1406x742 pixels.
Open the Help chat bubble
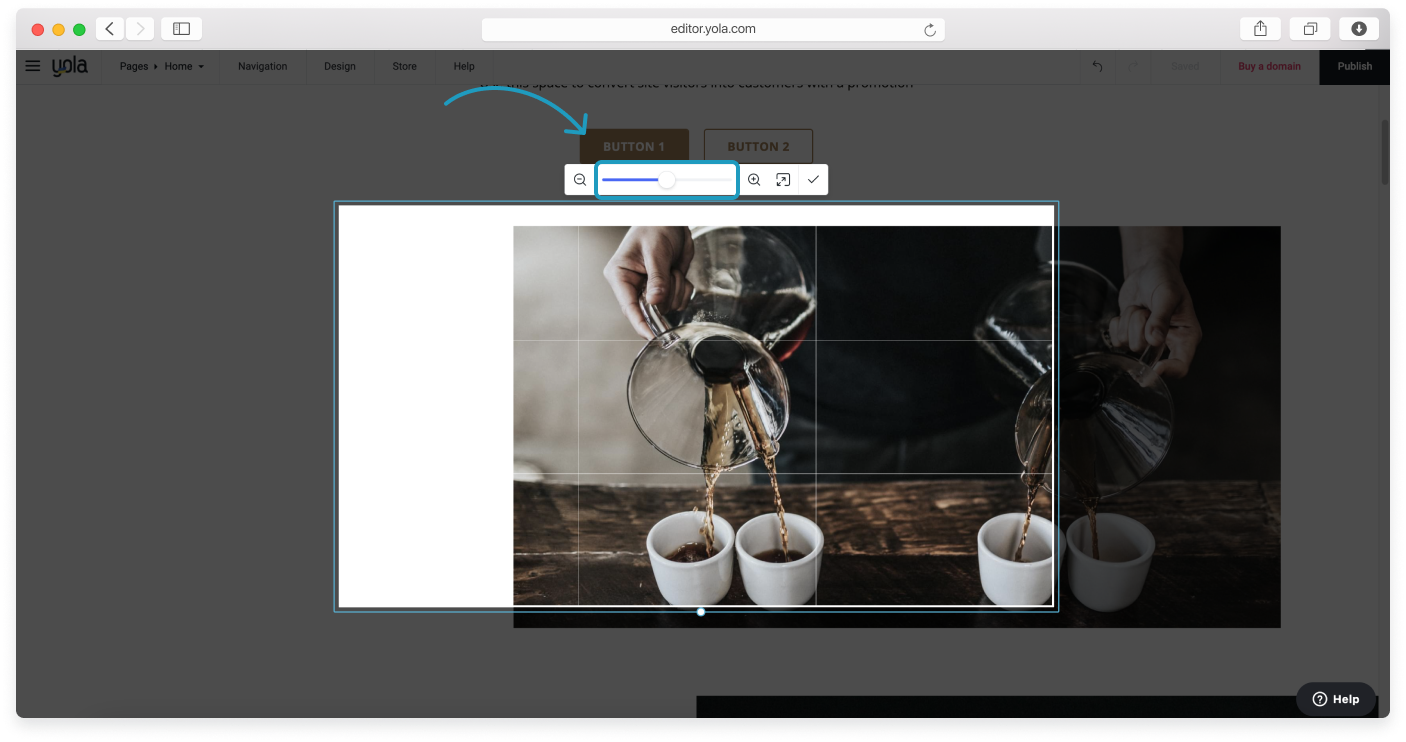tap(1336, 699)
